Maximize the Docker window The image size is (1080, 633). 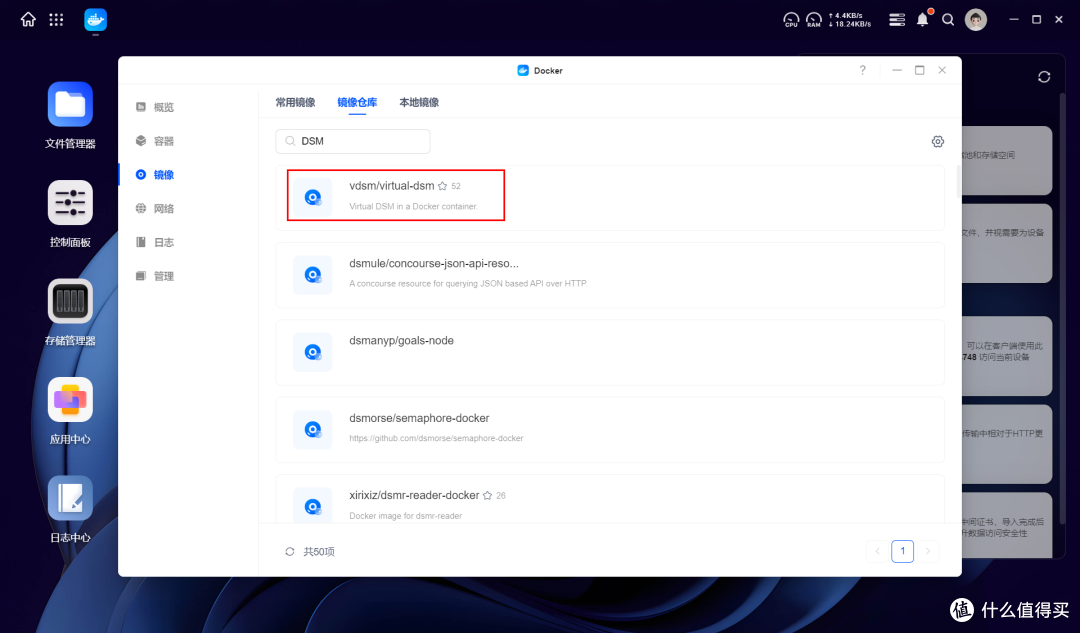click(920, 70)
